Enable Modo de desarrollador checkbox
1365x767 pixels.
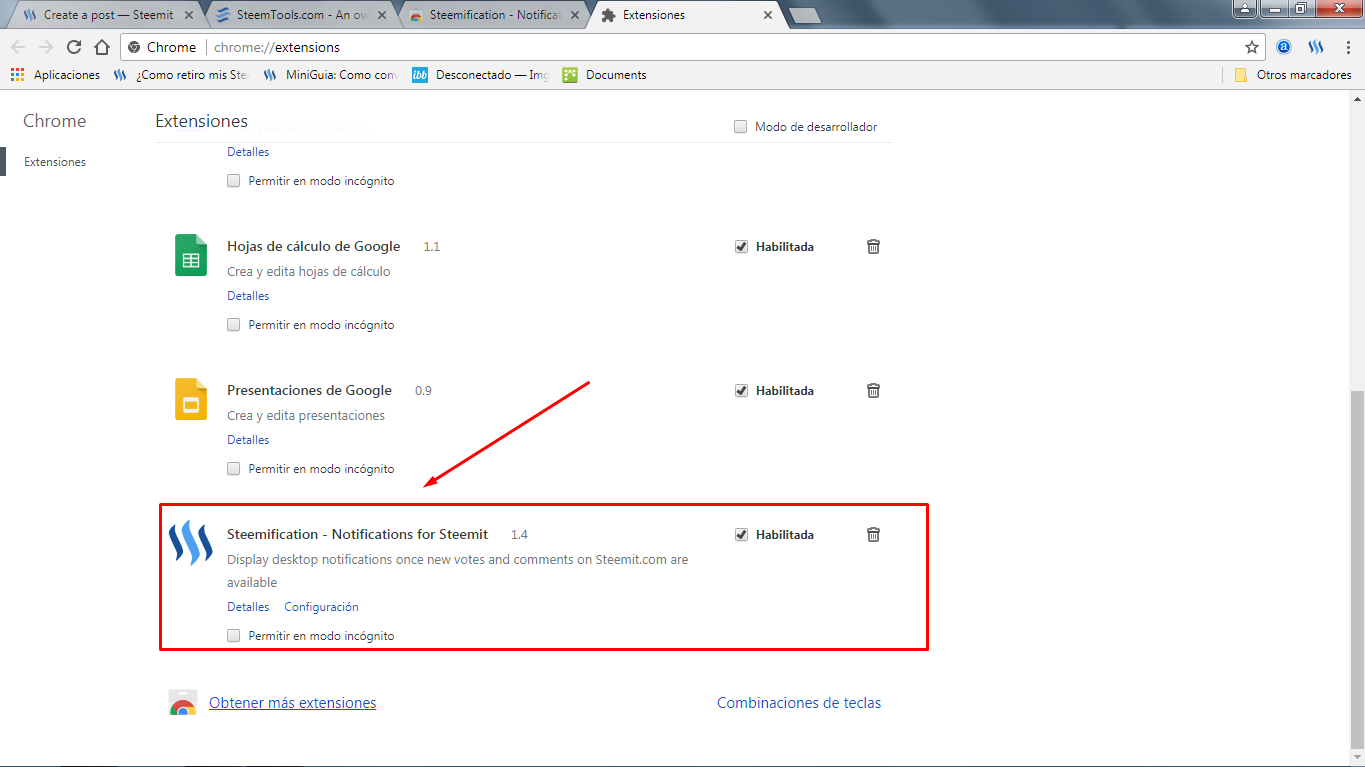[x=741, y=127]
